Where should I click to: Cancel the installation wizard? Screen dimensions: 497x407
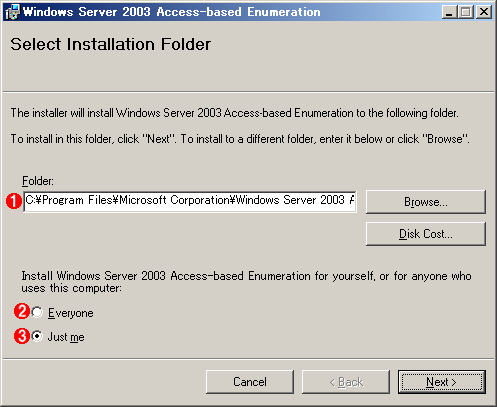250,382
